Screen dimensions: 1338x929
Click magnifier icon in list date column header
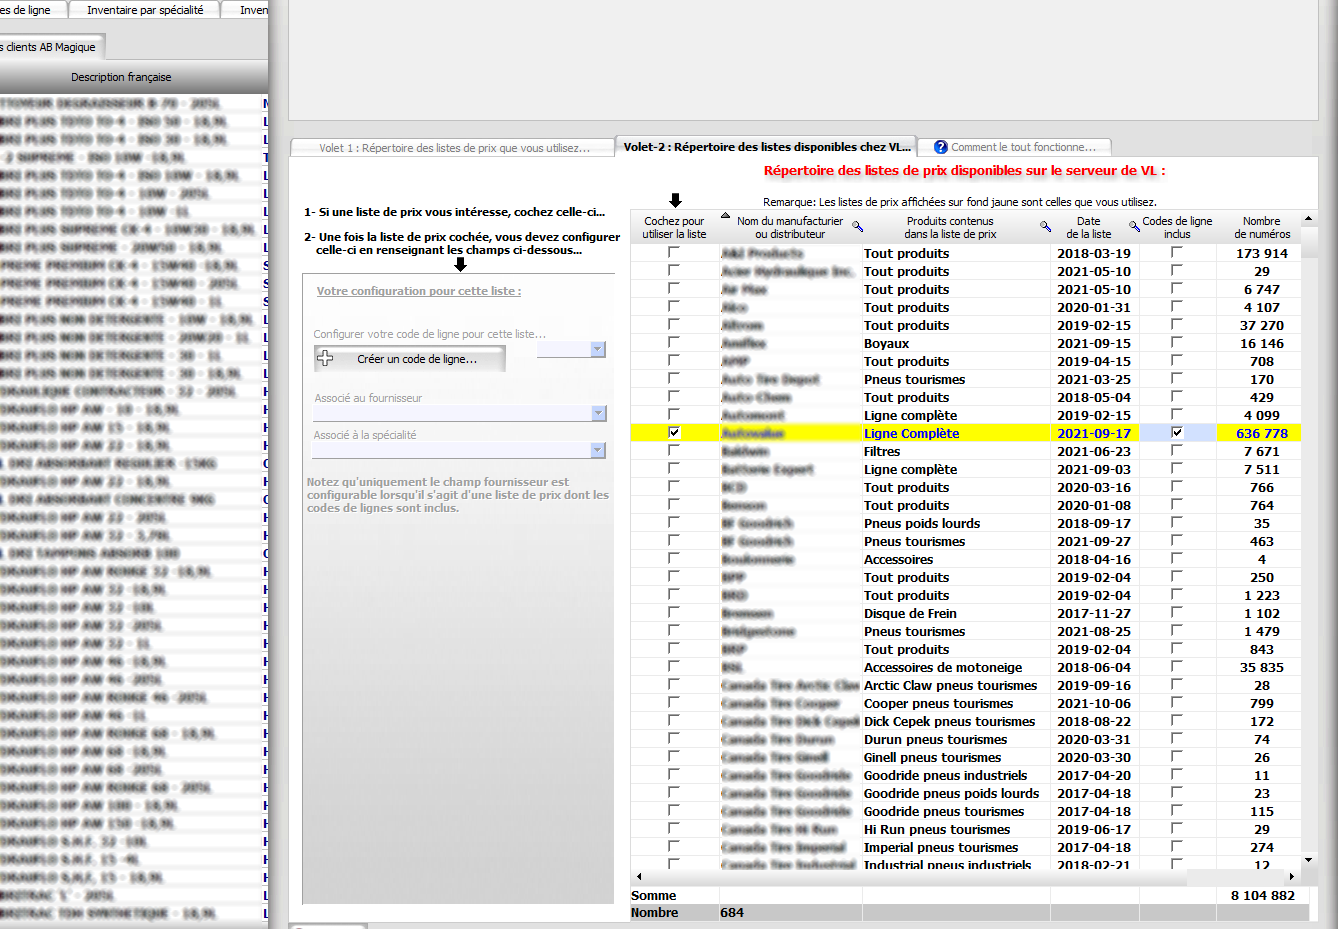1134,227
